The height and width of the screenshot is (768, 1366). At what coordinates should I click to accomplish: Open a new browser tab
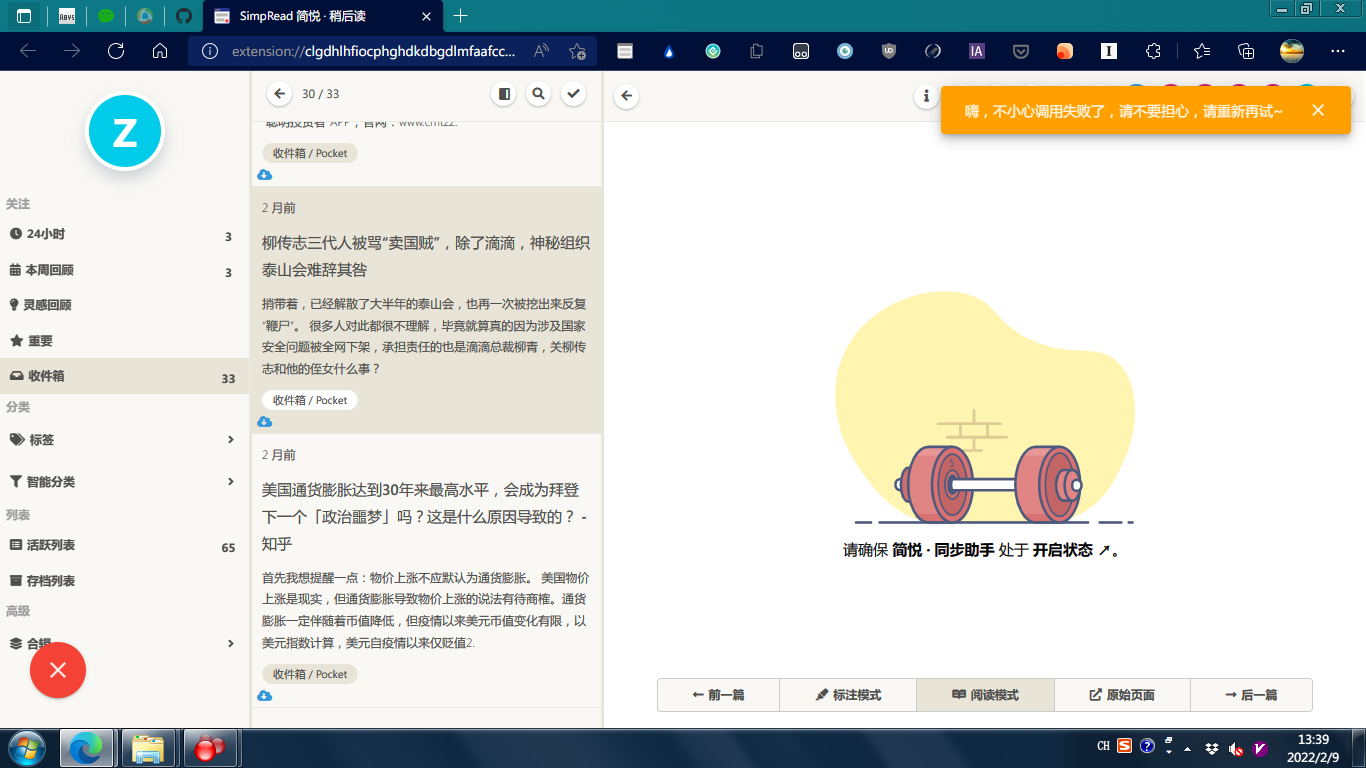(x=460, y=16)
